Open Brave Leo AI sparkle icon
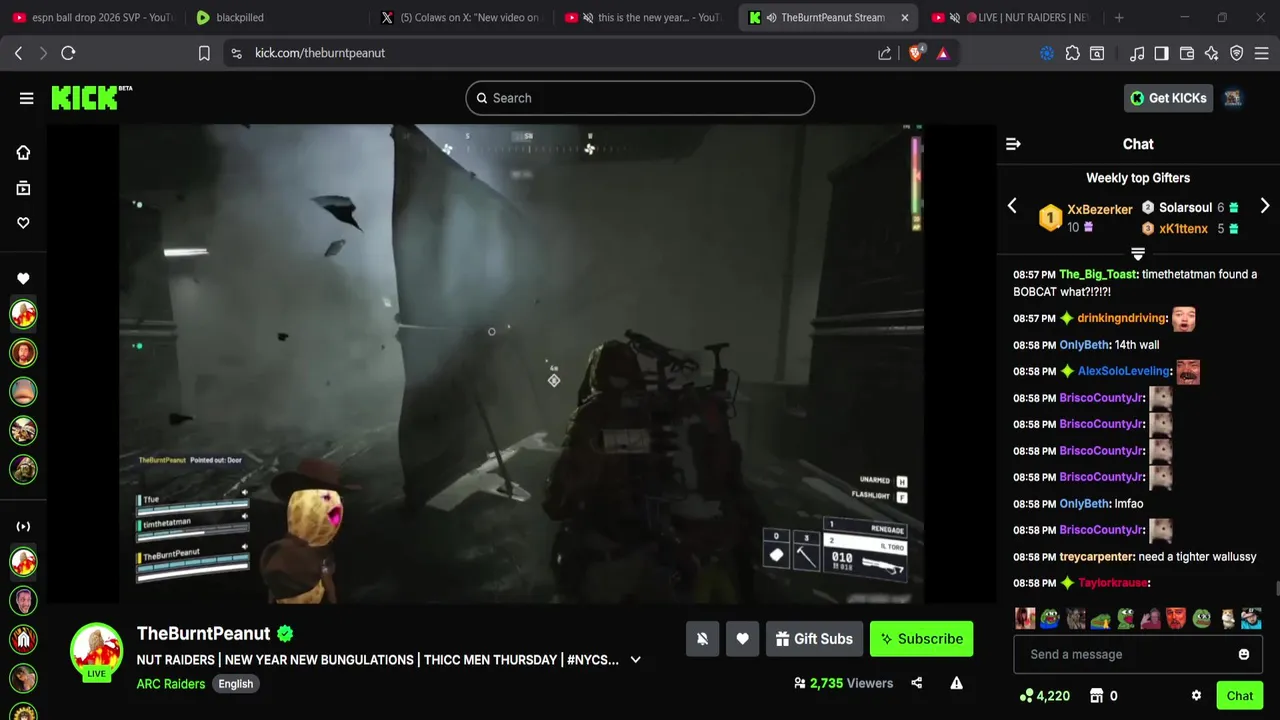The width and height of the screenshot is (1280, 720). (x=1212, y=53)
